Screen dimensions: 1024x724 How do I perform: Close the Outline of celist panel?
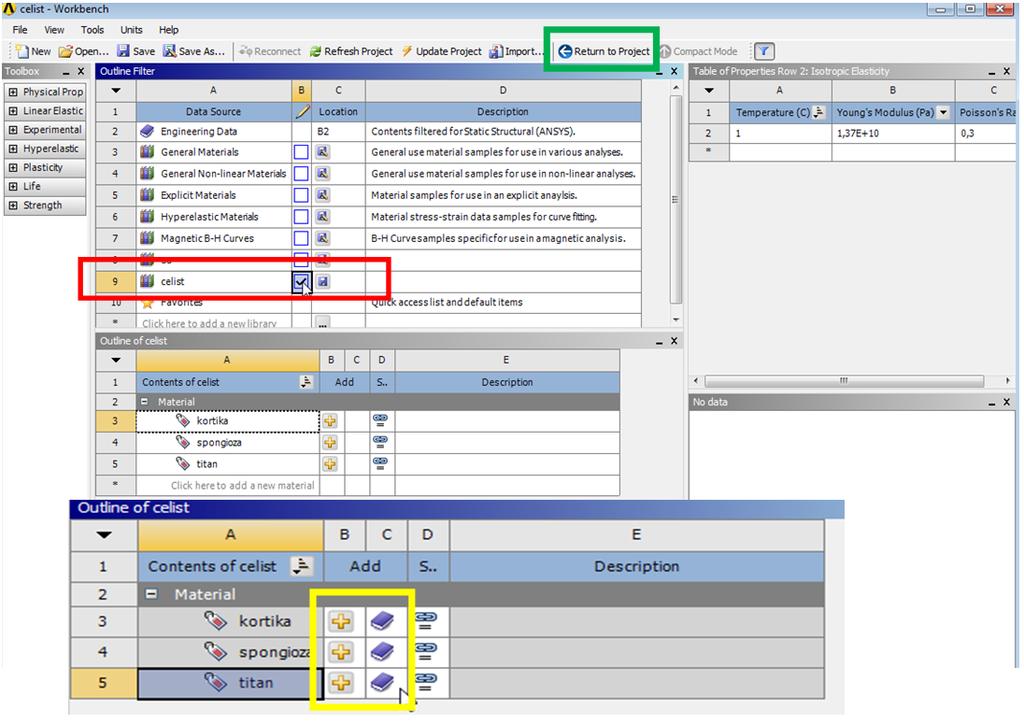coord(674,341)
